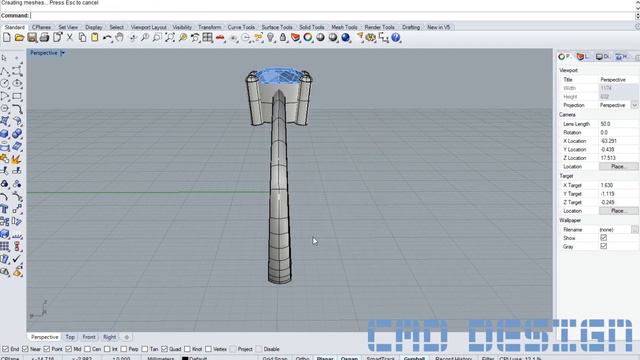Click the Target Location Place button

coord(618,211)
